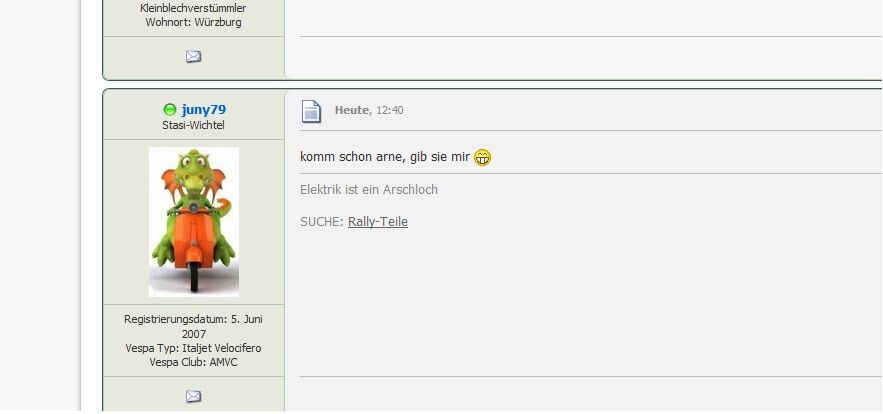This screenshot has height=414, width=883.
Task: Open private message envelope under juny79's profile
Action: (193, 397)
